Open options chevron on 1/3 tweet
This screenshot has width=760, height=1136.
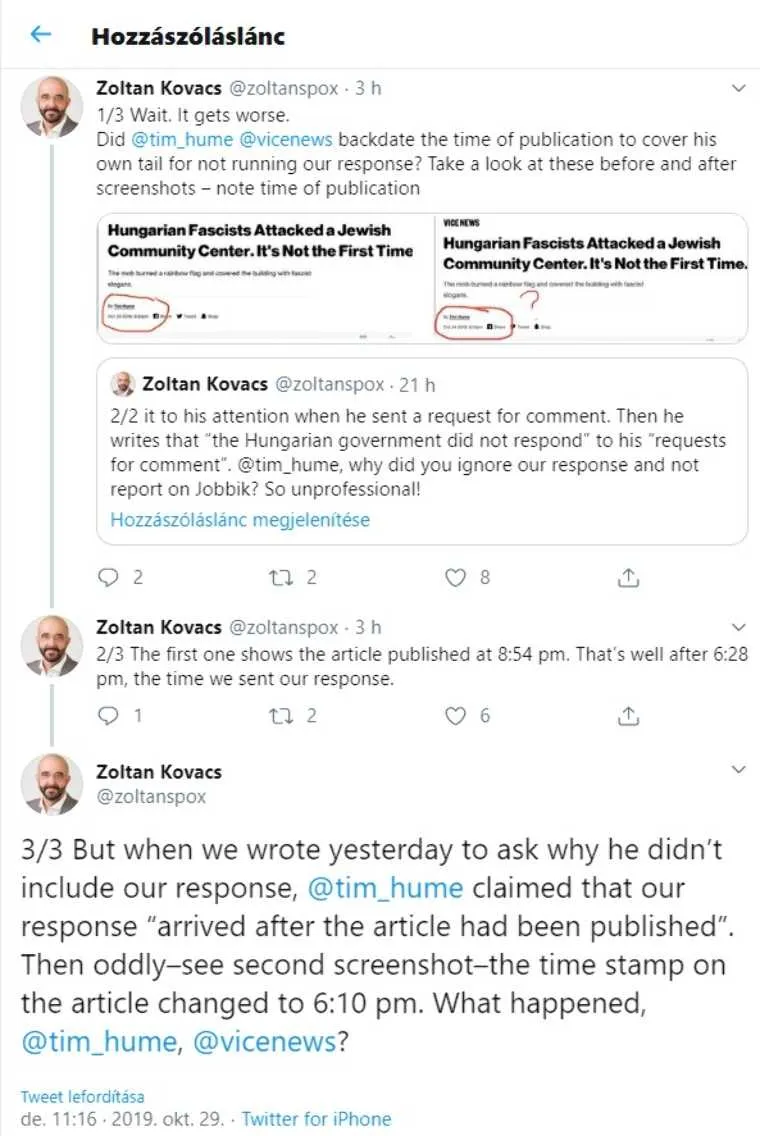(739, 89)
